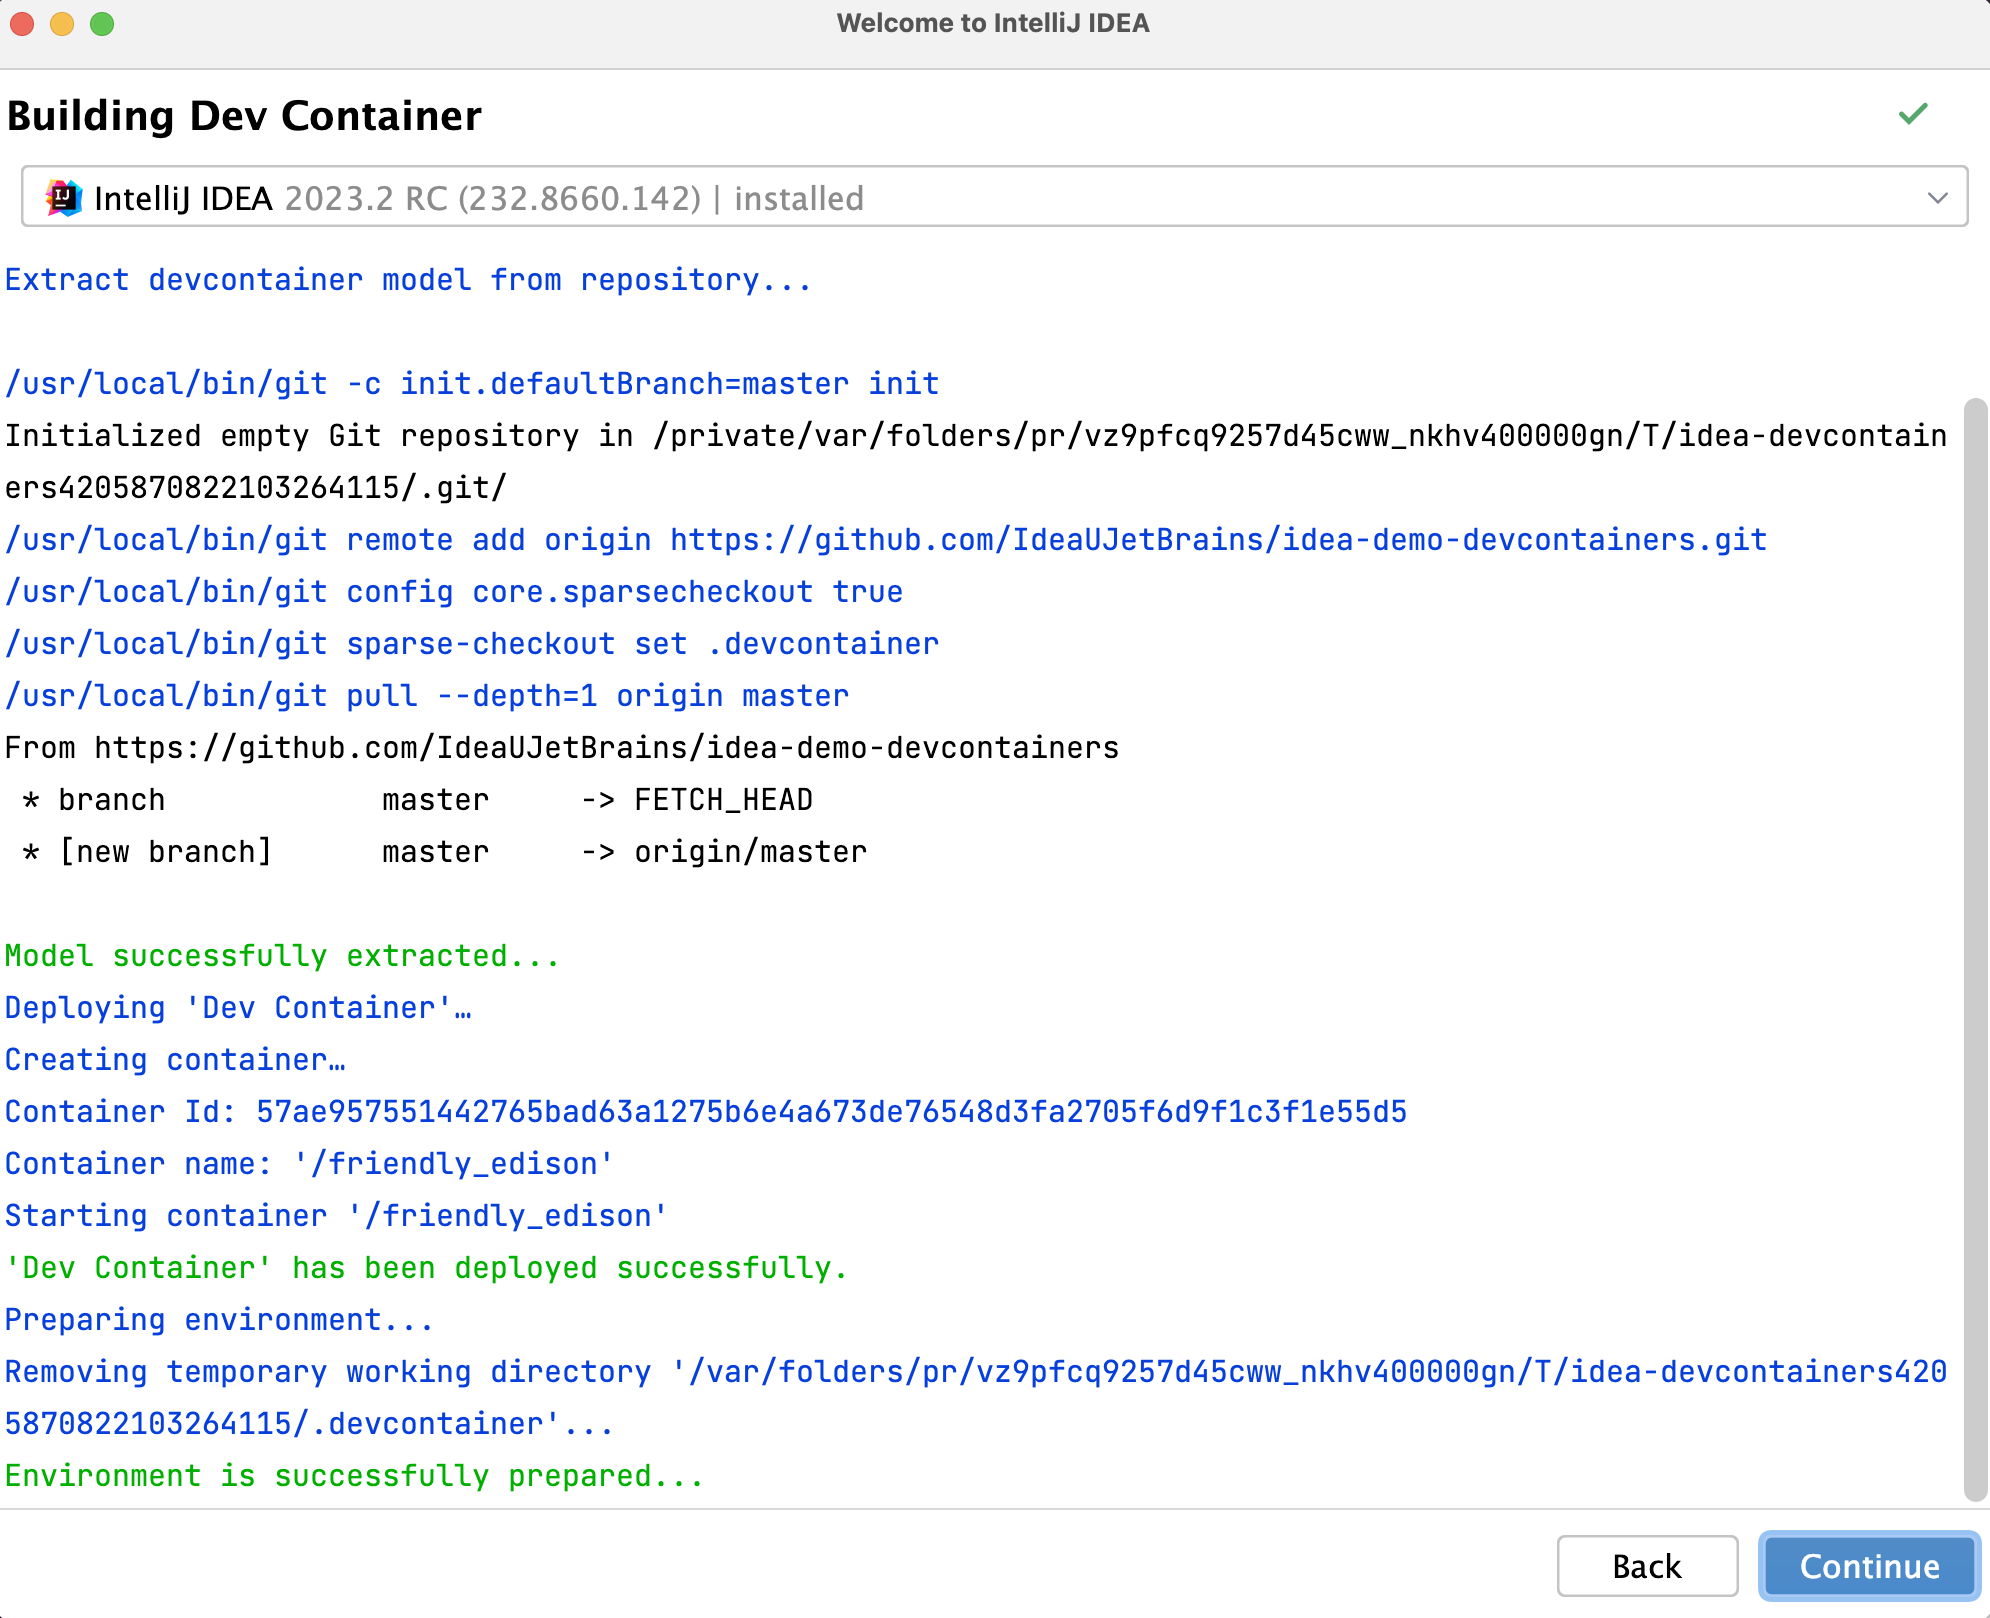Click the Back button
The image size is (1990, 1618).
[x=1646, y=1566]
